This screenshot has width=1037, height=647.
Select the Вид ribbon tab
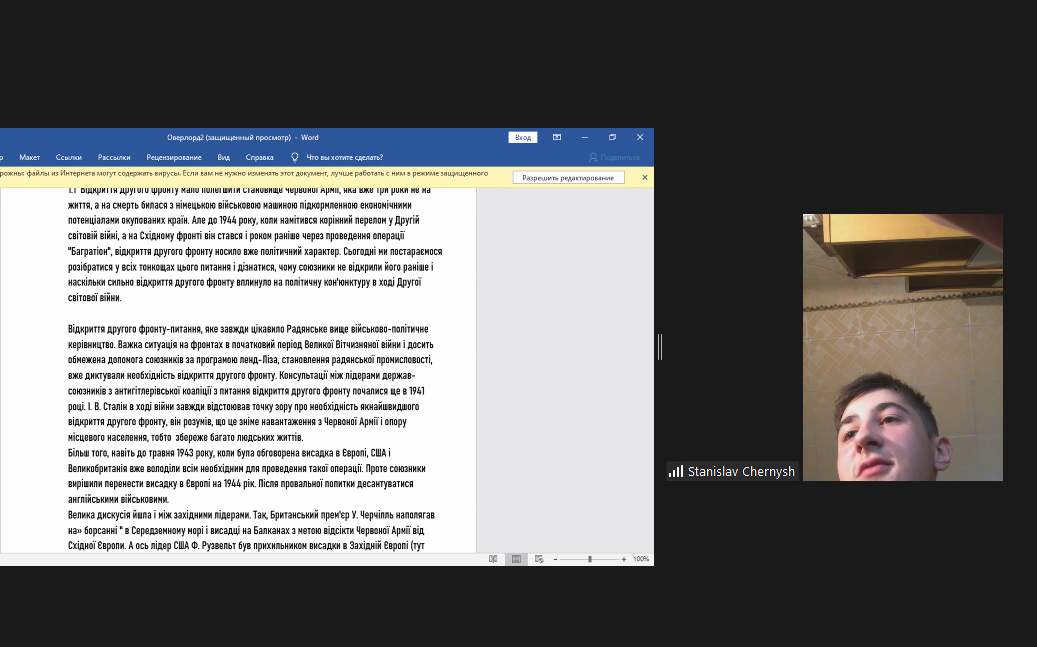pyautogui.click(x=224, y=157)
